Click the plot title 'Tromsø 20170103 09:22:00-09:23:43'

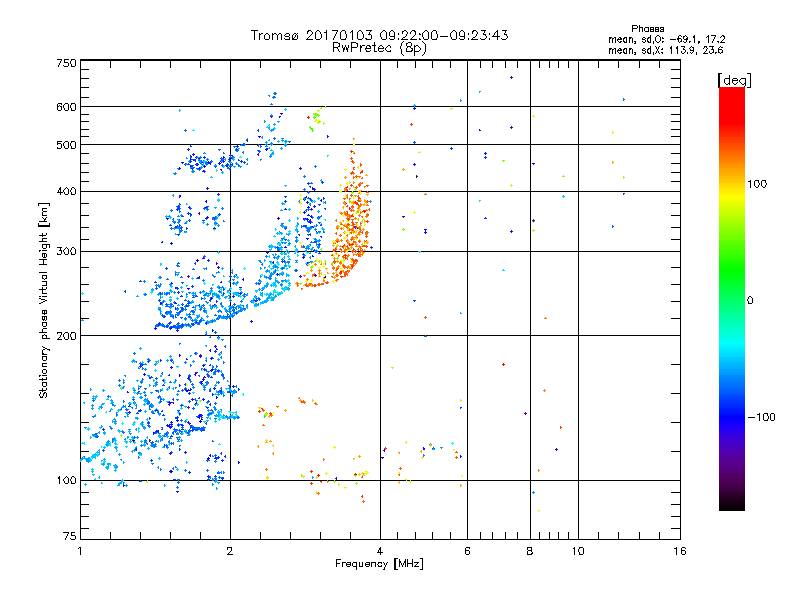click(x=379, y=35)
